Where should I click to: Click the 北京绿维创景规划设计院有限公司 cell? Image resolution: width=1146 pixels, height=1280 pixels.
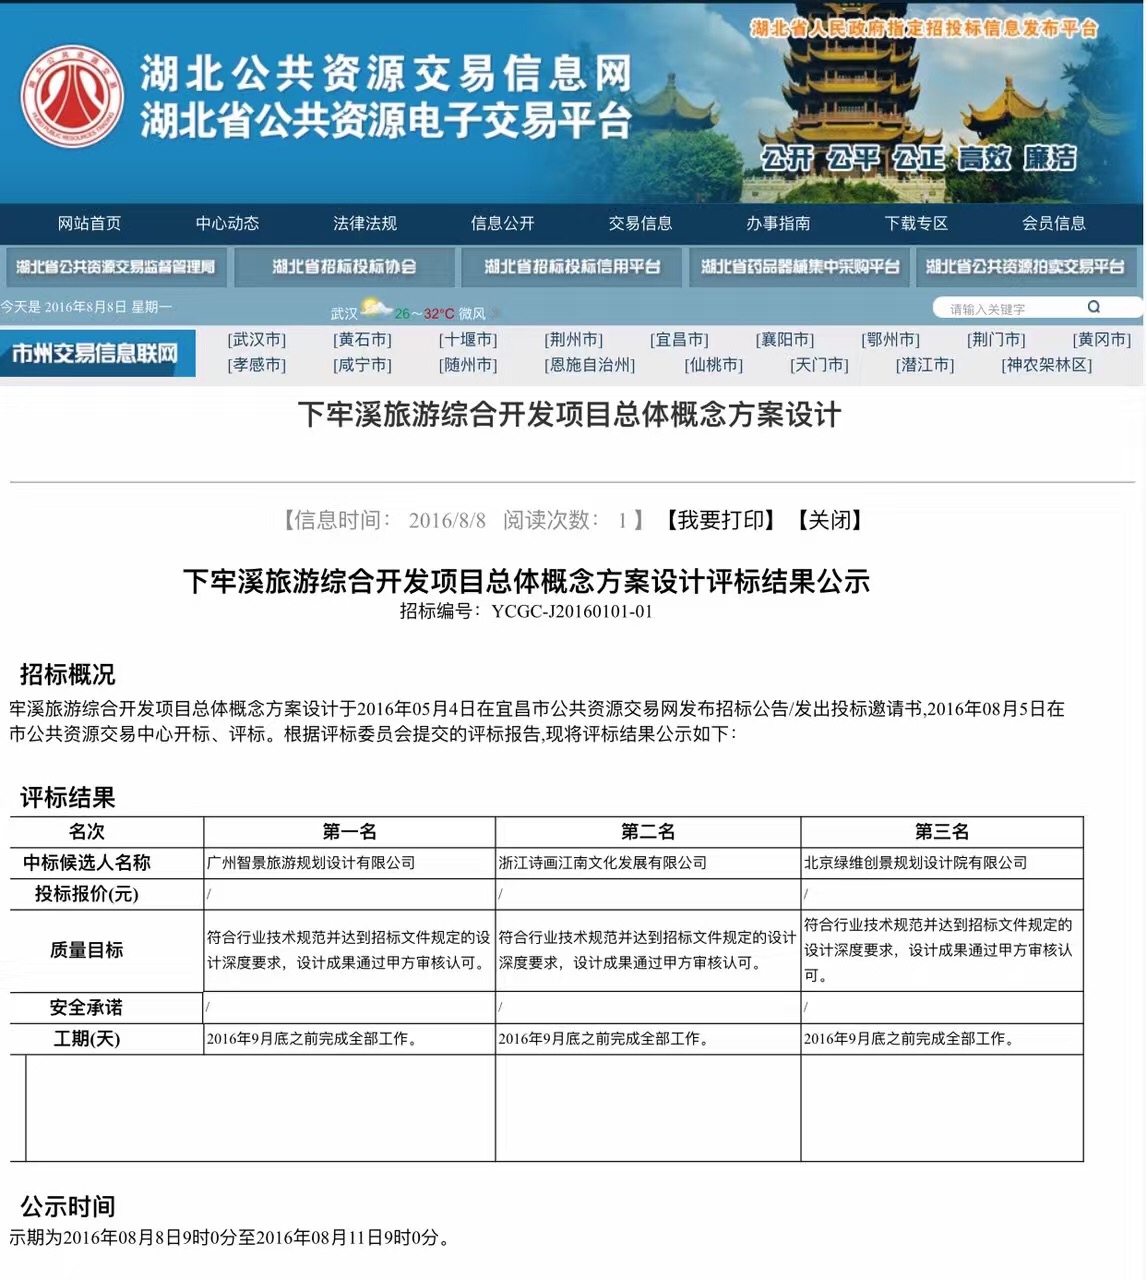pyautogui.click(x=942, y=863)
